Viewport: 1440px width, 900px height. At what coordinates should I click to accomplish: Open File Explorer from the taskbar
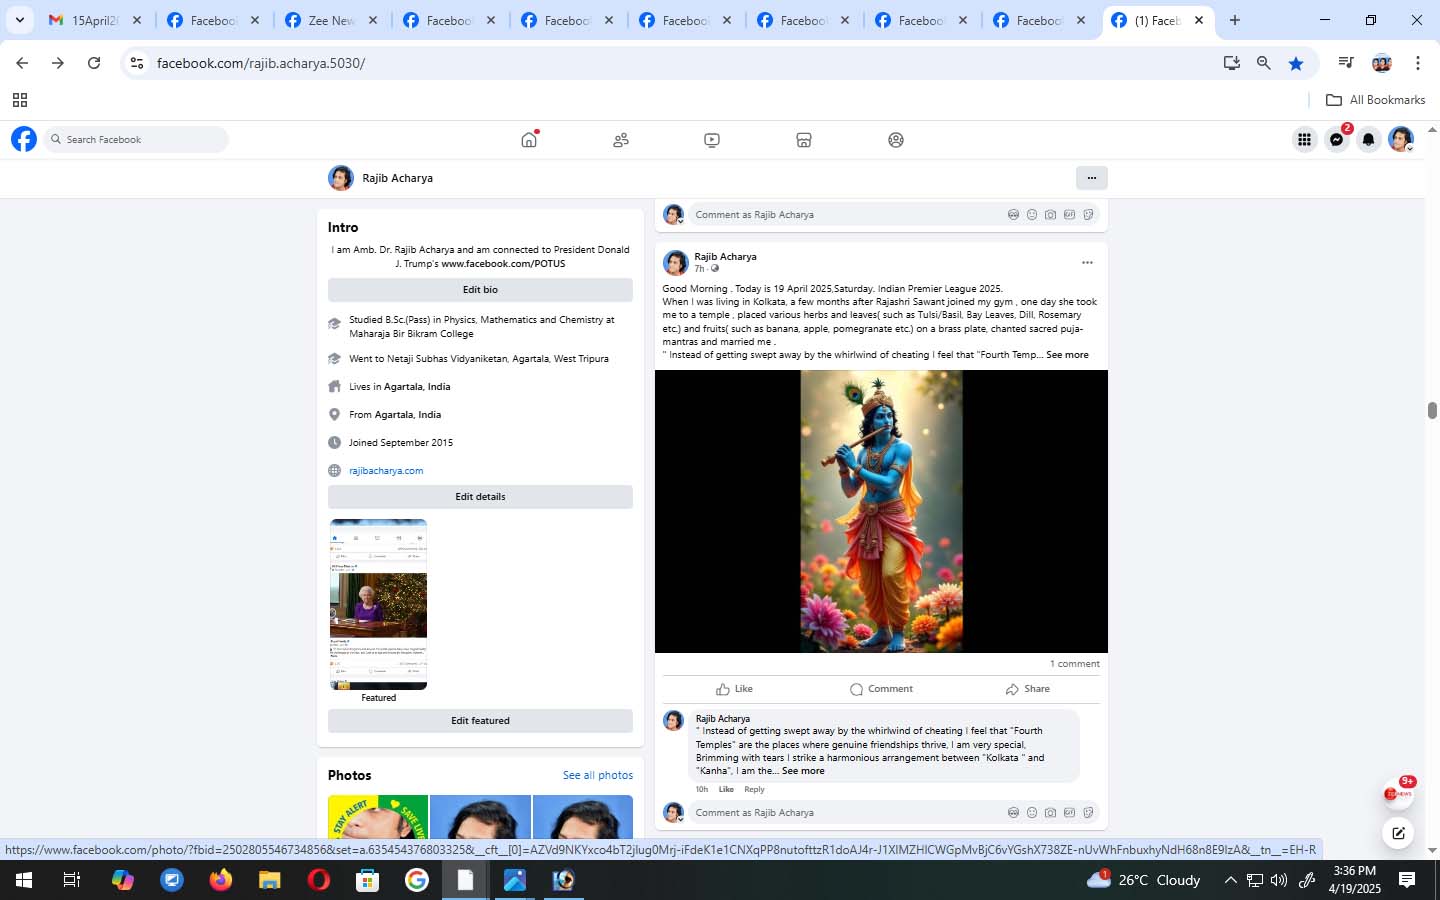[269, 880]
